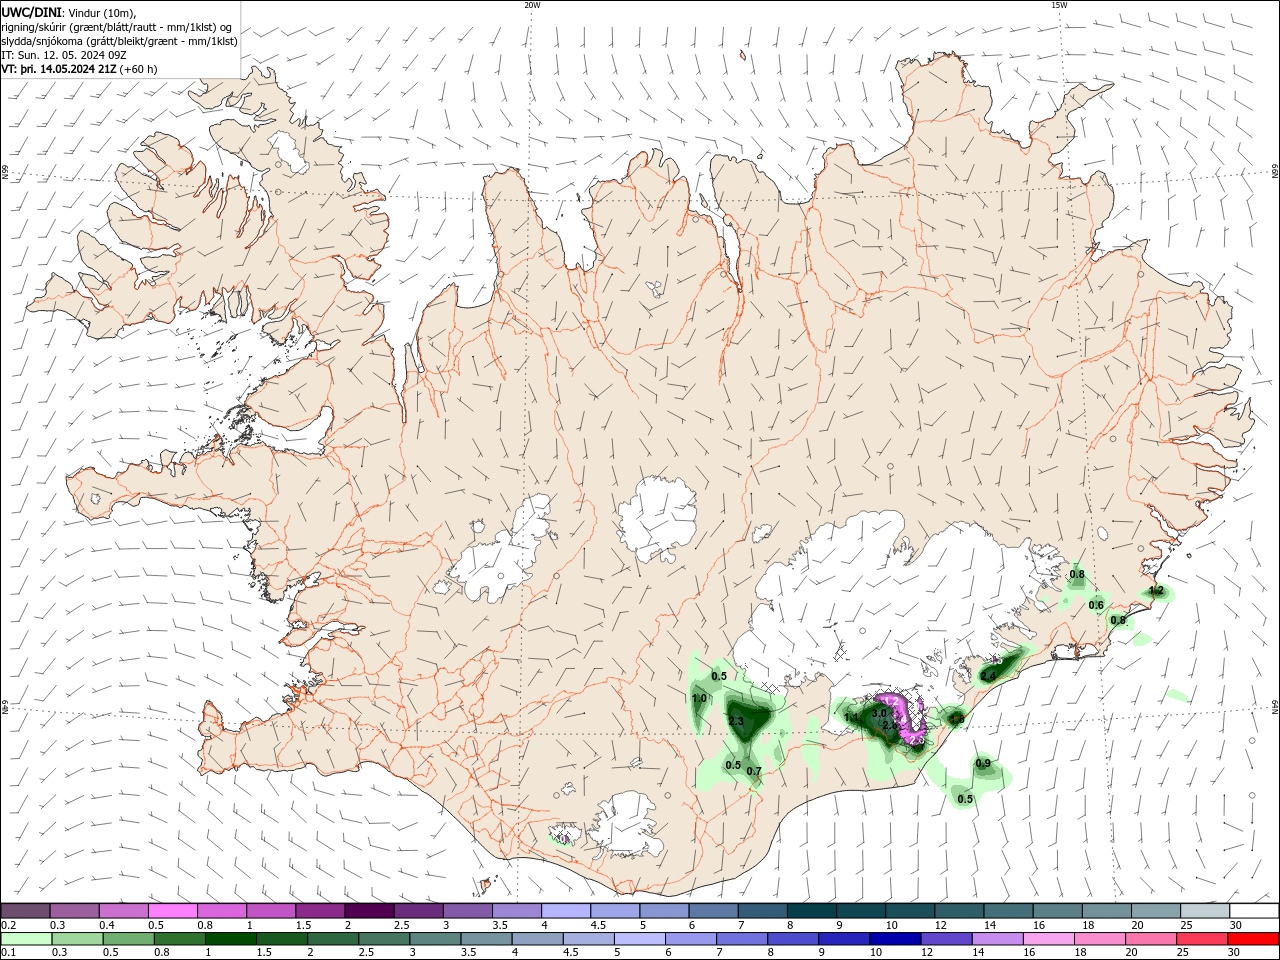Click the 0.7 precipitation value on the map
1280x960 pixels.
tap(754, 771)
